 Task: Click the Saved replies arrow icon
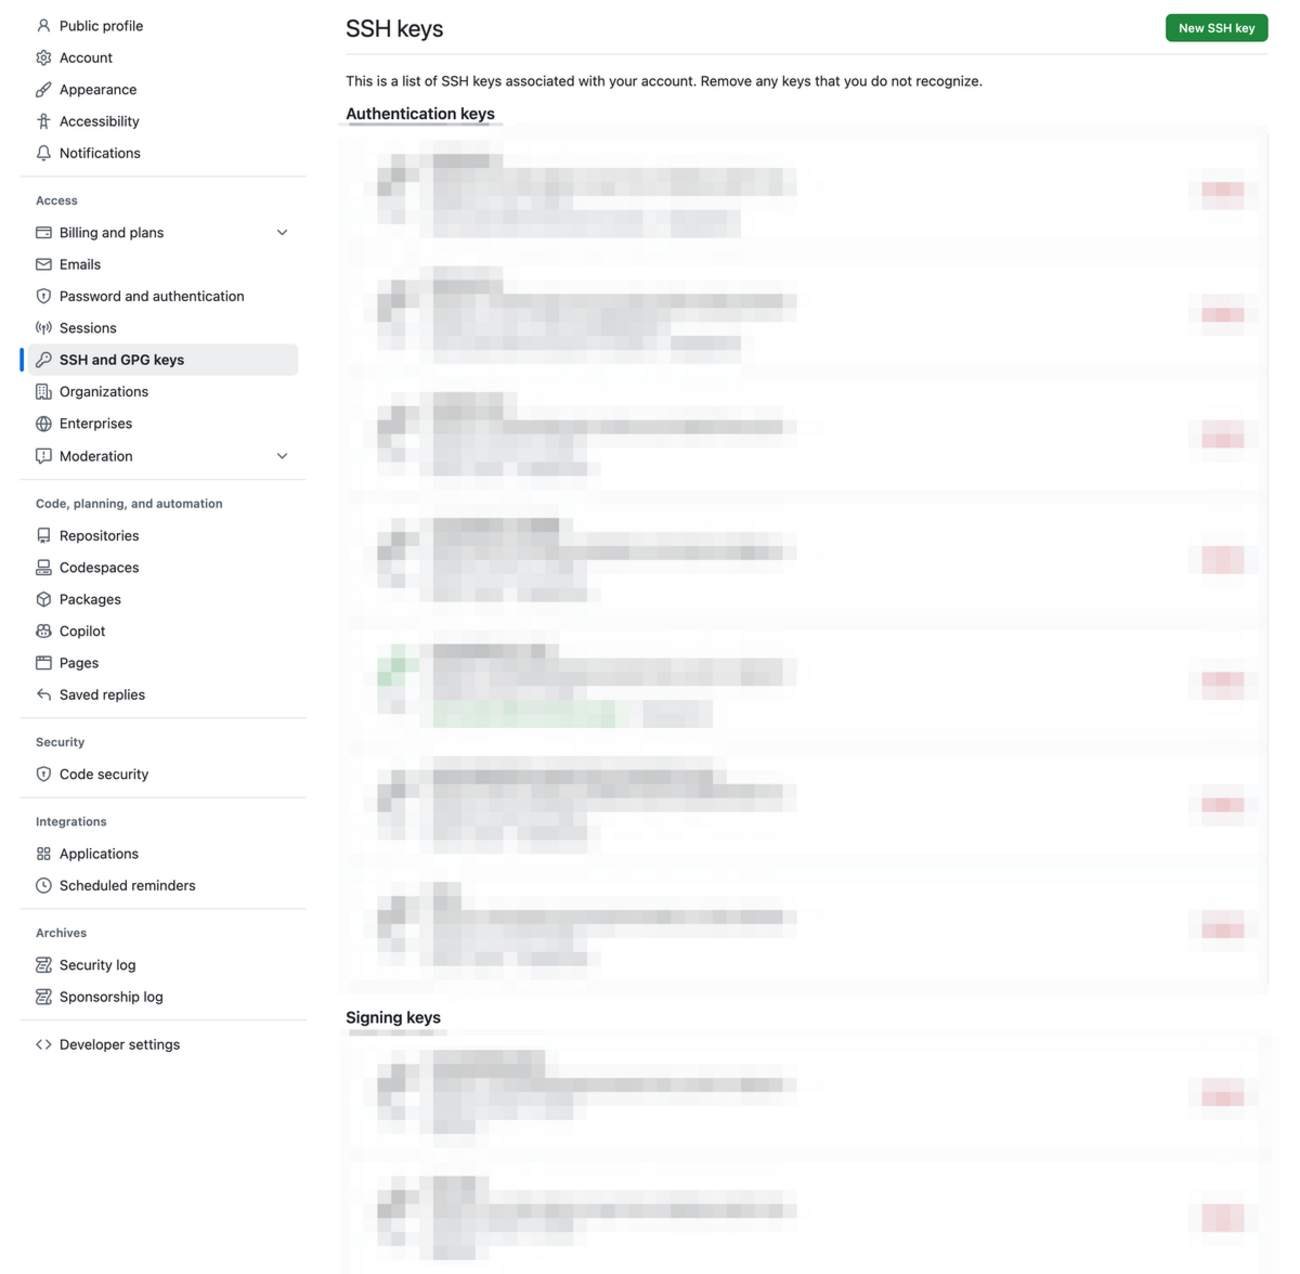tap(44, 694)
